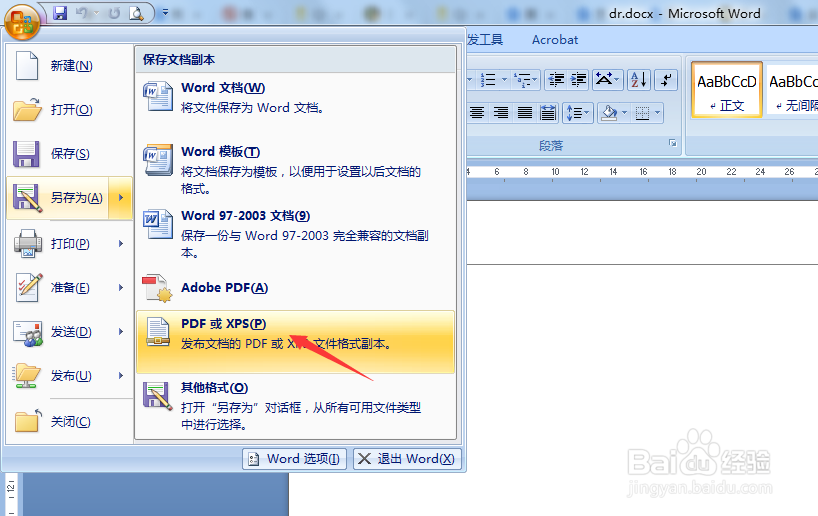Click the Word 97-2003 document icon

[158, 224]
